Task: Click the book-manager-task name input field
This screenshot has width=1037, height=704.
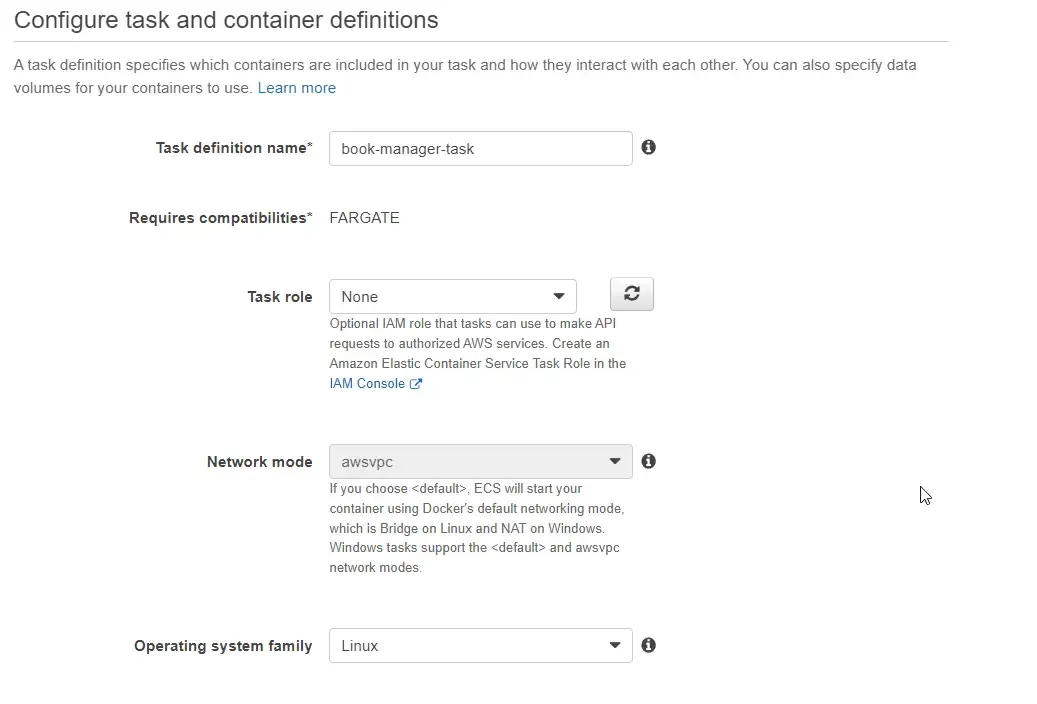Action: coord(480,148)
